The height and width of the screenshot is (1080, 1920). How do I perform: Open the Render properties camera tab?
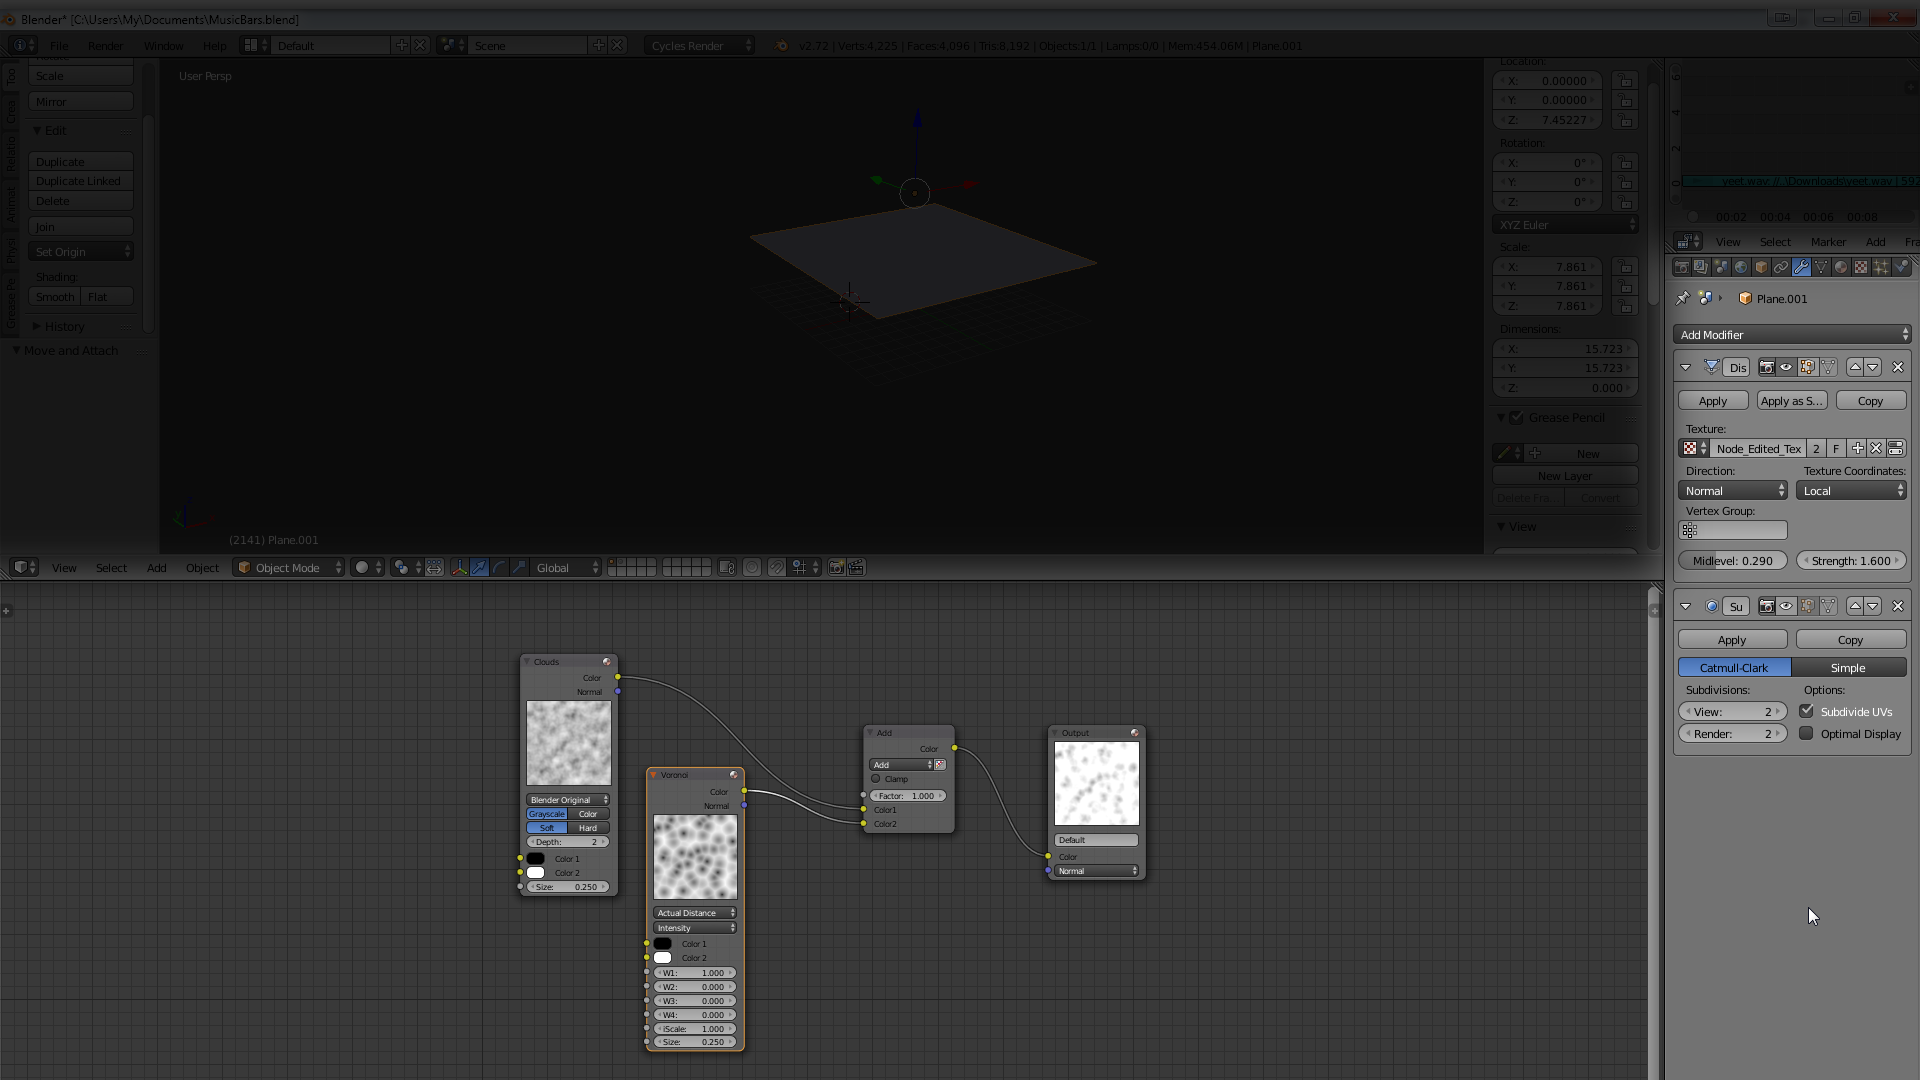tap(1681, 267)
